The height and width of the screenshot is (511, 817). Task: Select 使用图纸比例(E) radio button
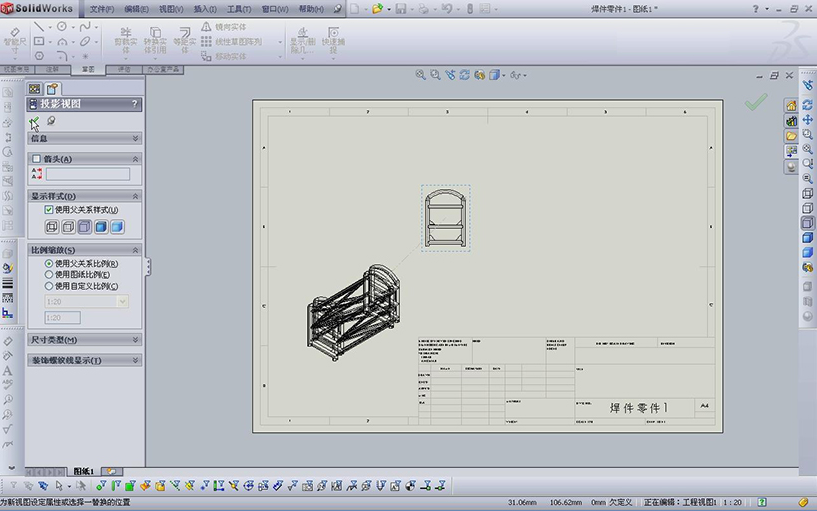tap(49, 275)
